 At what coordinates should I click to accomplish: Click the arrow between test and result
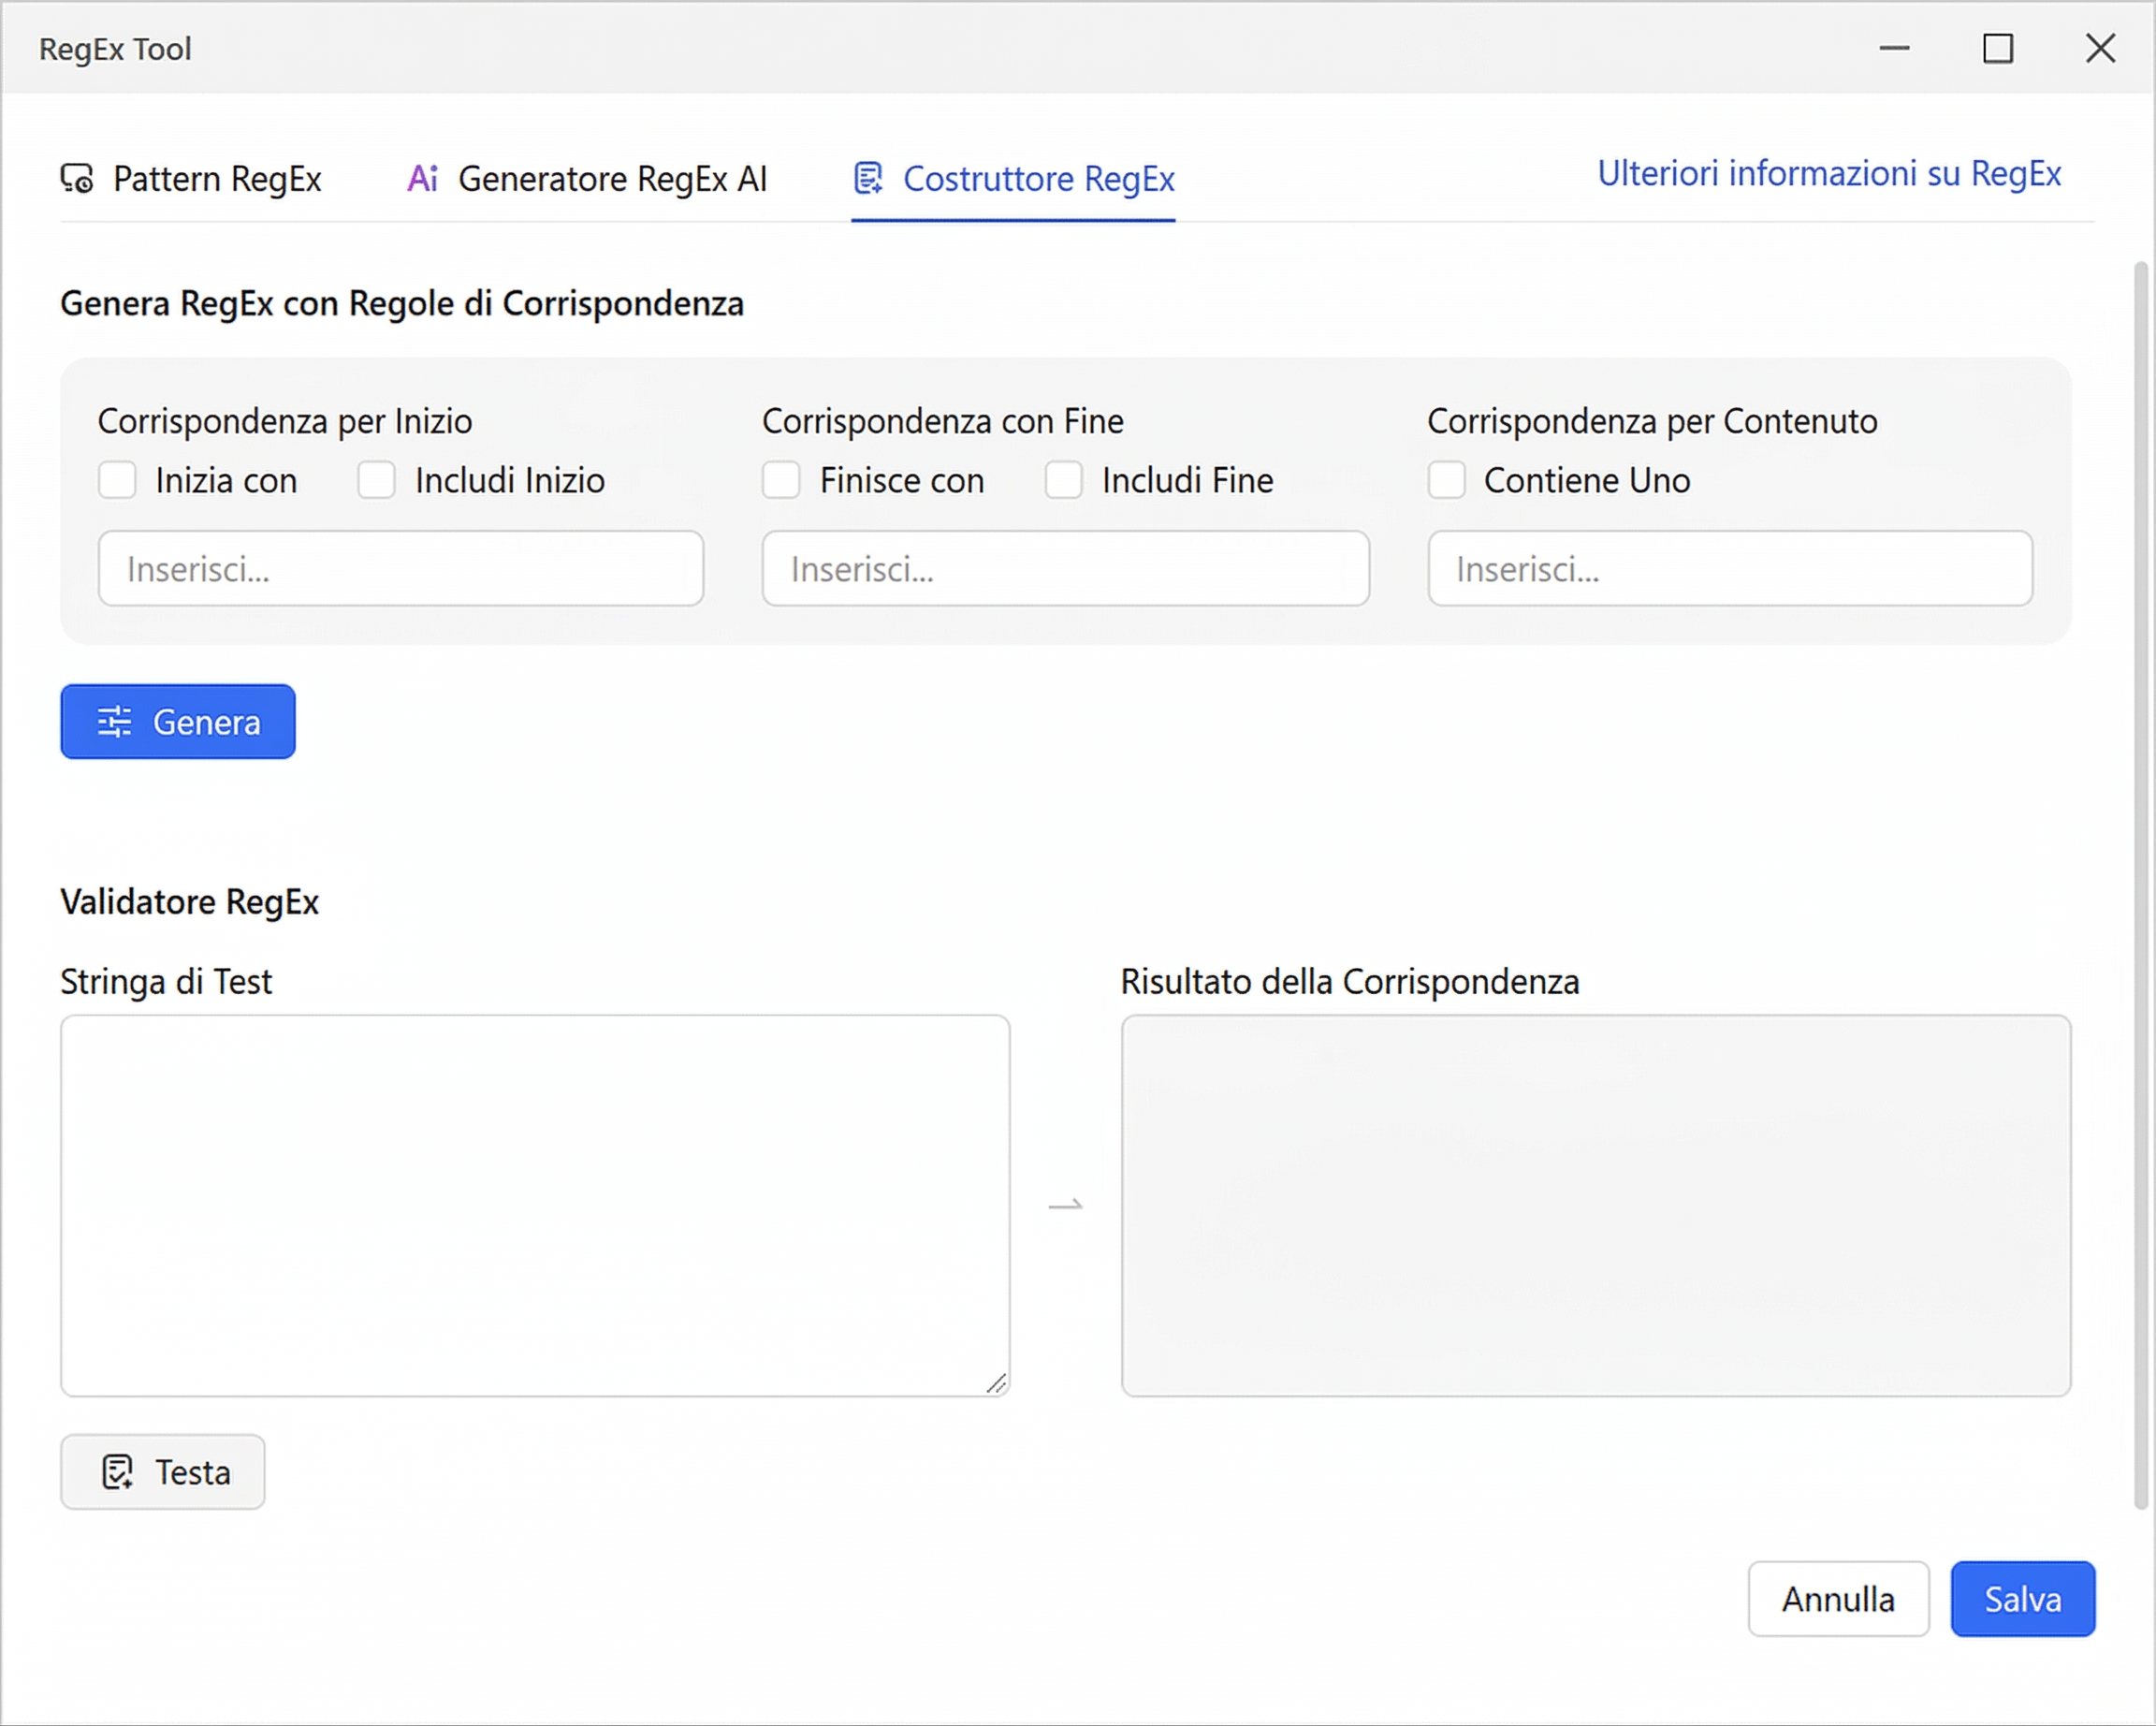point(1065,1205)
